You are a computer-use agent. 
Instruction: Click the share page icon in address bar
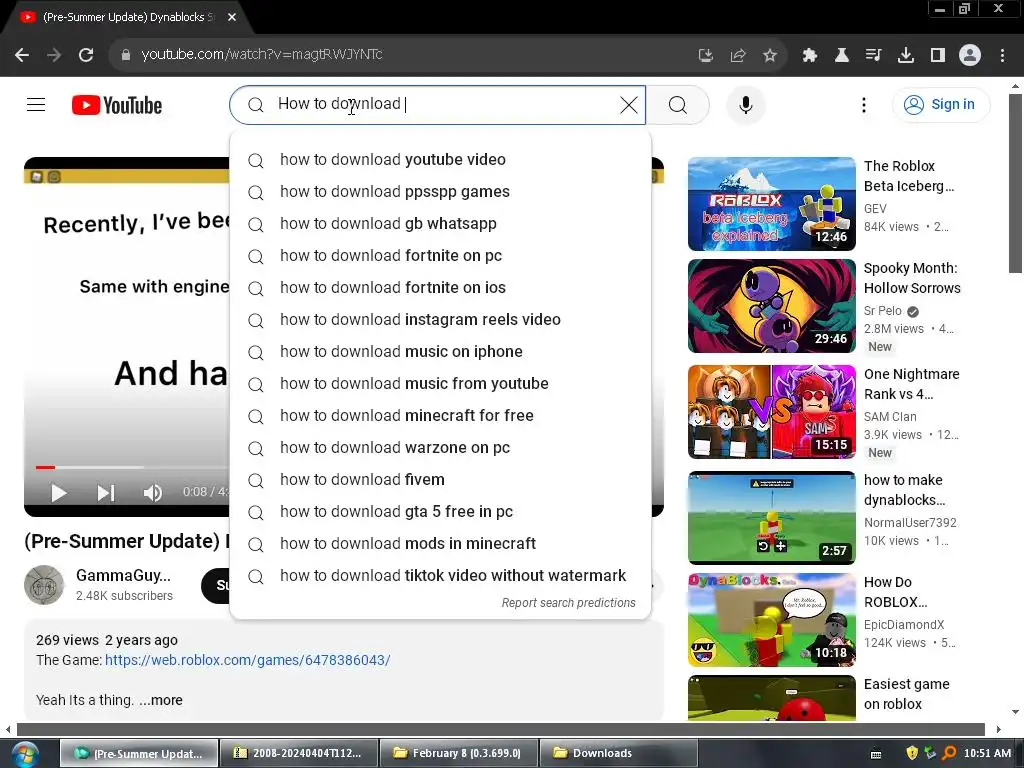click(738, 55)
